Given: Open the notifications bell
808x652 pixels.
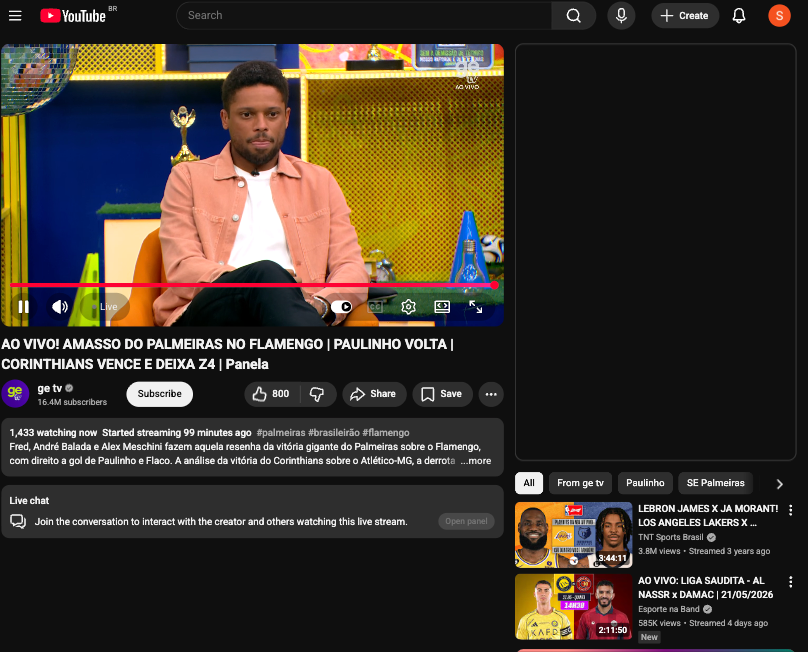Looking at the screenshot, I should tap(739, 15).
